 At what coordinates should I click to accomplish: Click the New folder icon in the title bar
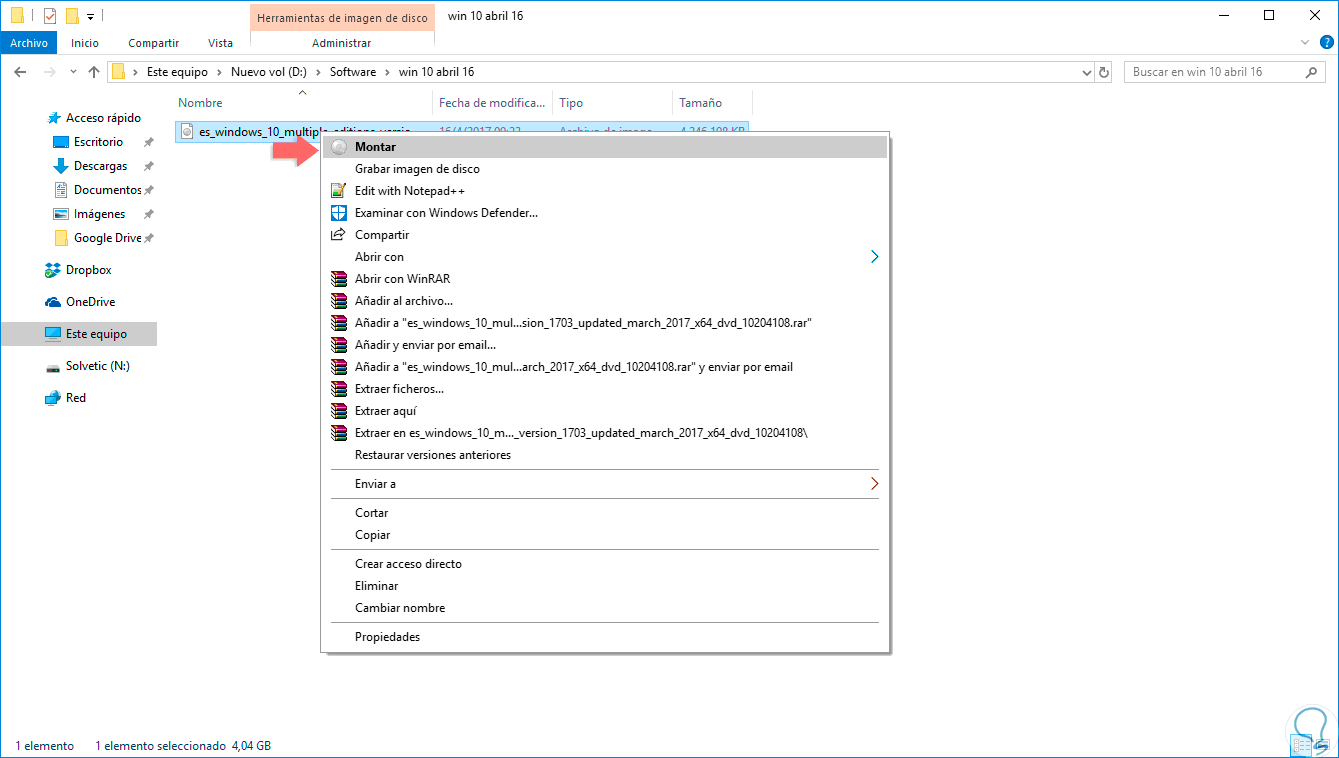72,16
